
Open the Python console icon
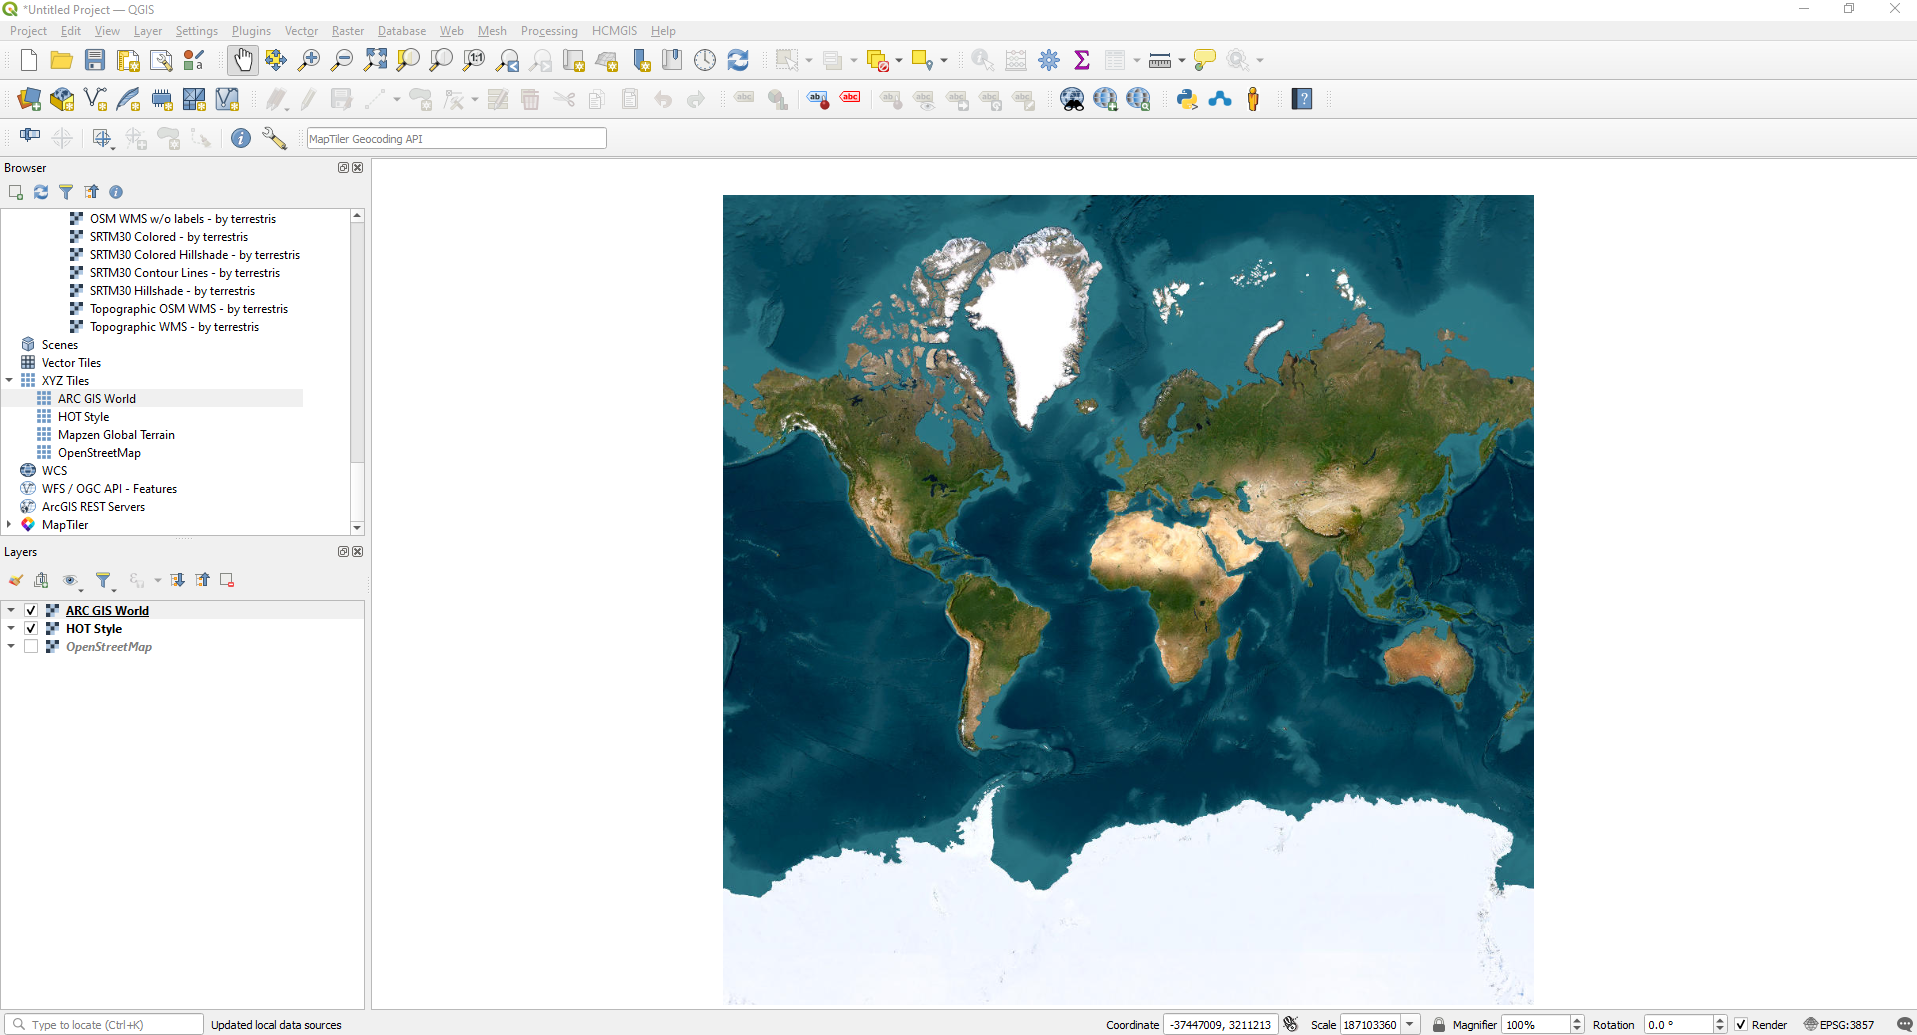pyautogui.click(x=1187, y=99)
